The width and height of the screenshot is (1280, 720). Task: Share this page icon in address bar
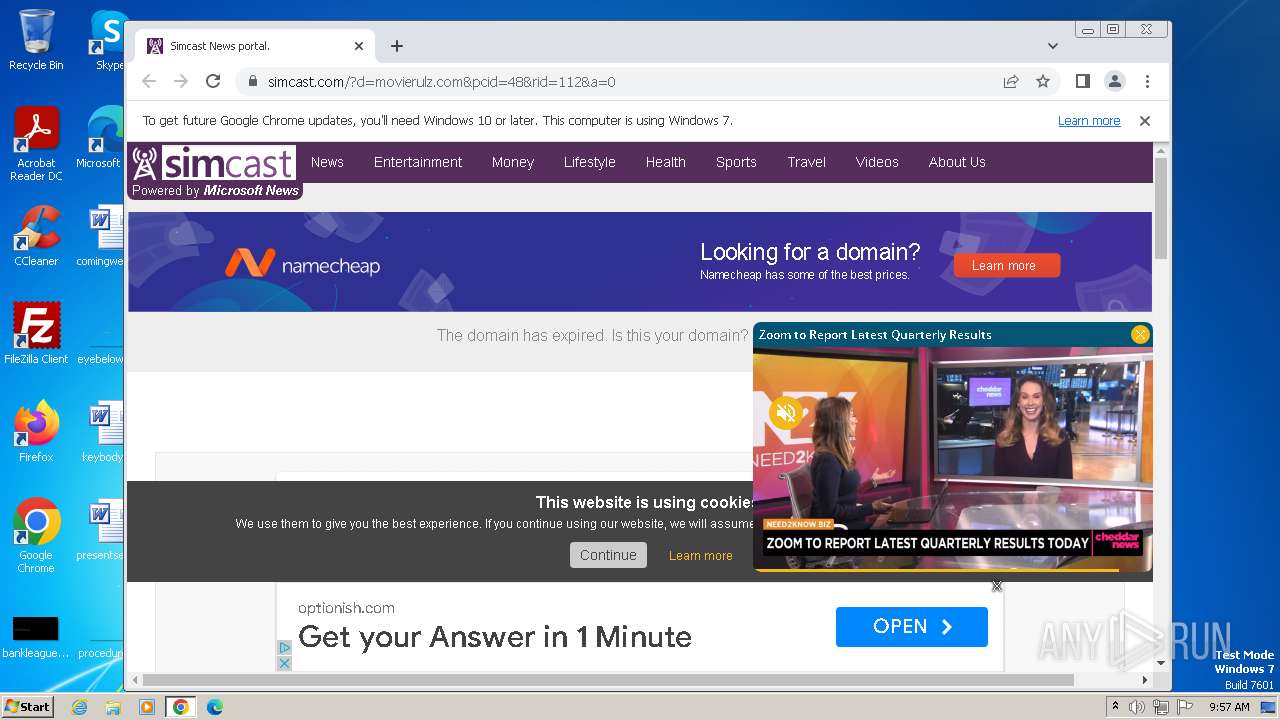[1011, 81]
